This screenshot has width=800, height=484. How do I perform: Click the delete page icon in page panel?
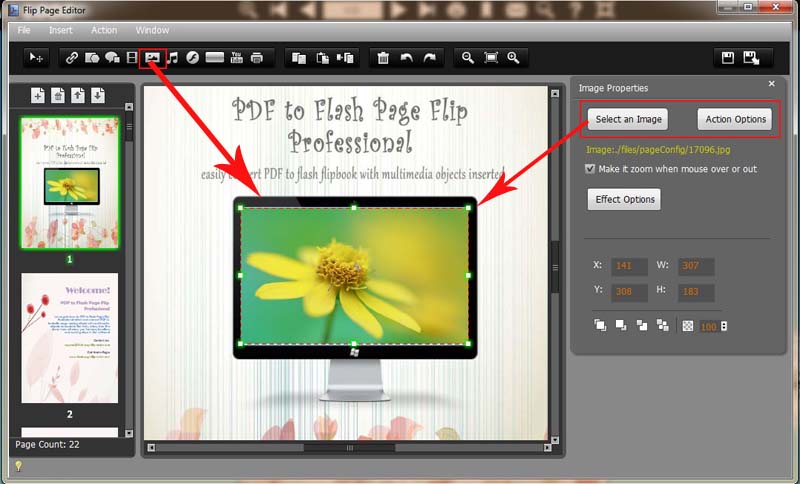pyautogui.click(x=58, y=95)
